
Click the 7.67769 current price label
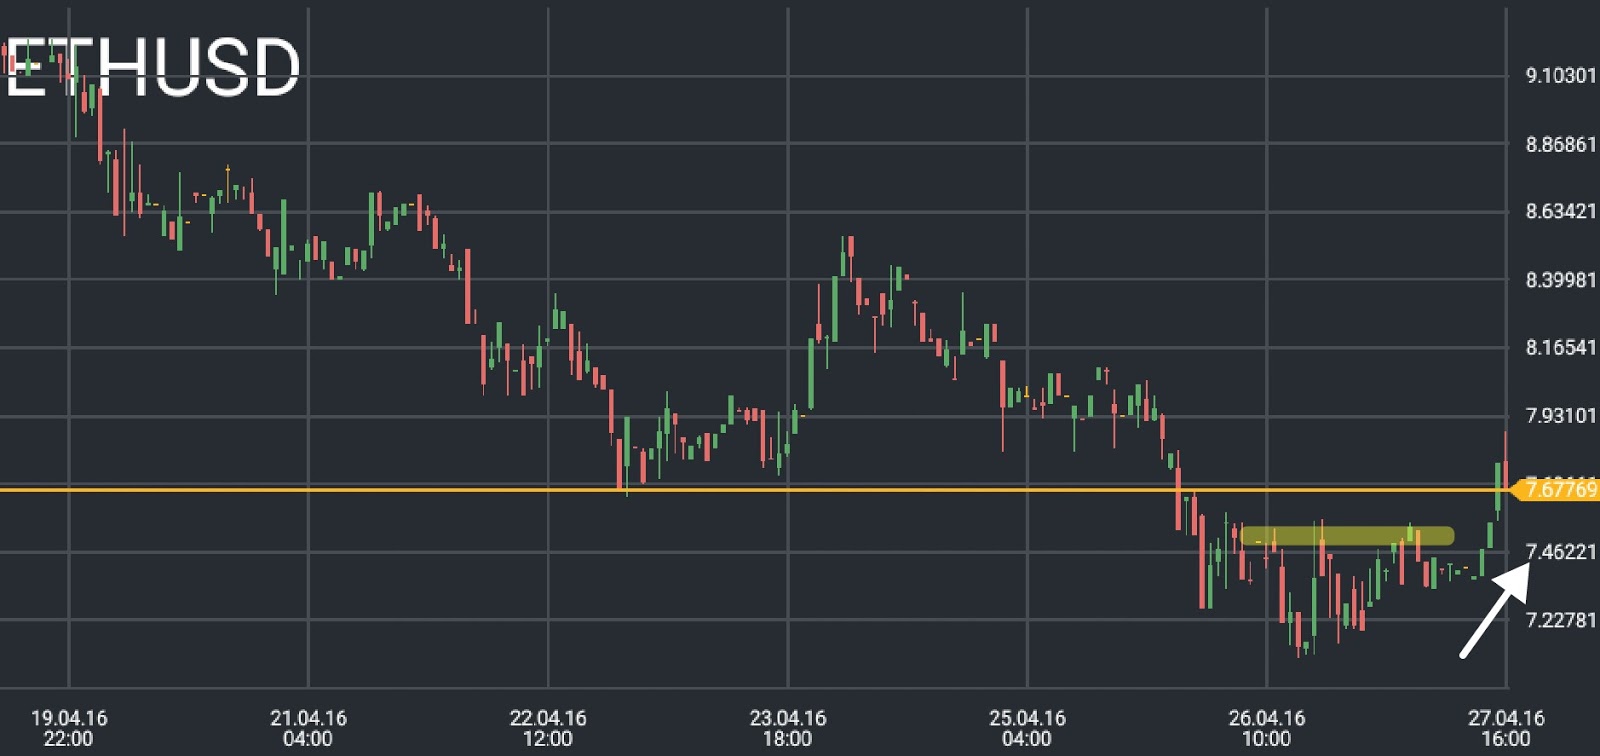[1555, 489]
